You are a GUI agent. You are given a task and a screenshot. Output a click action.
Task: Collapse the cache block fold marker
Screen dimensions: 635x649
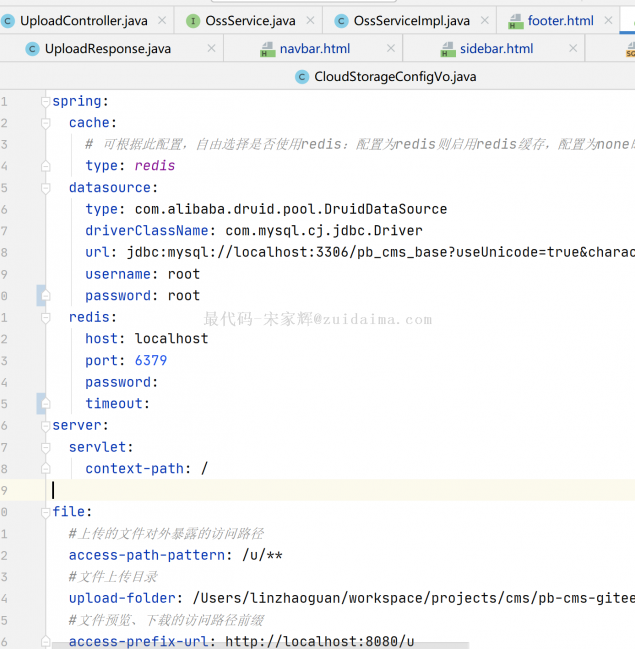point(44,123)
